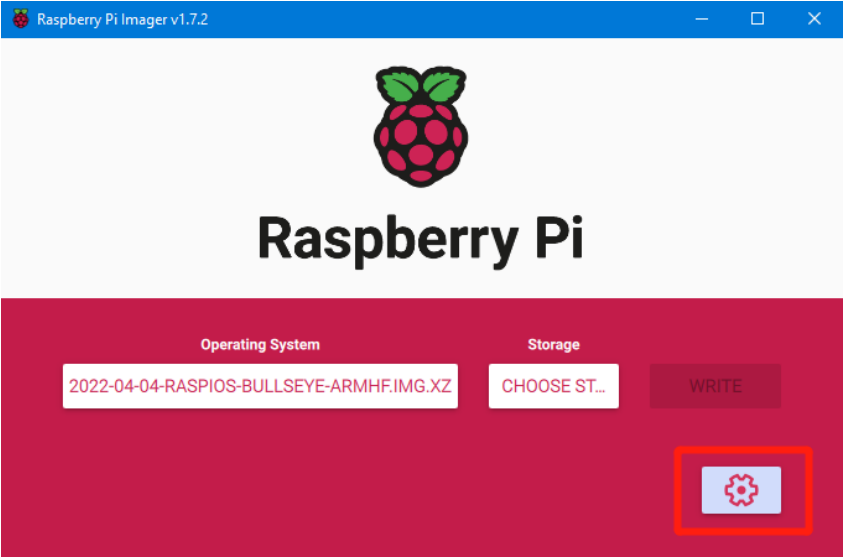Click the red berry body of the logo

(421, 140)
